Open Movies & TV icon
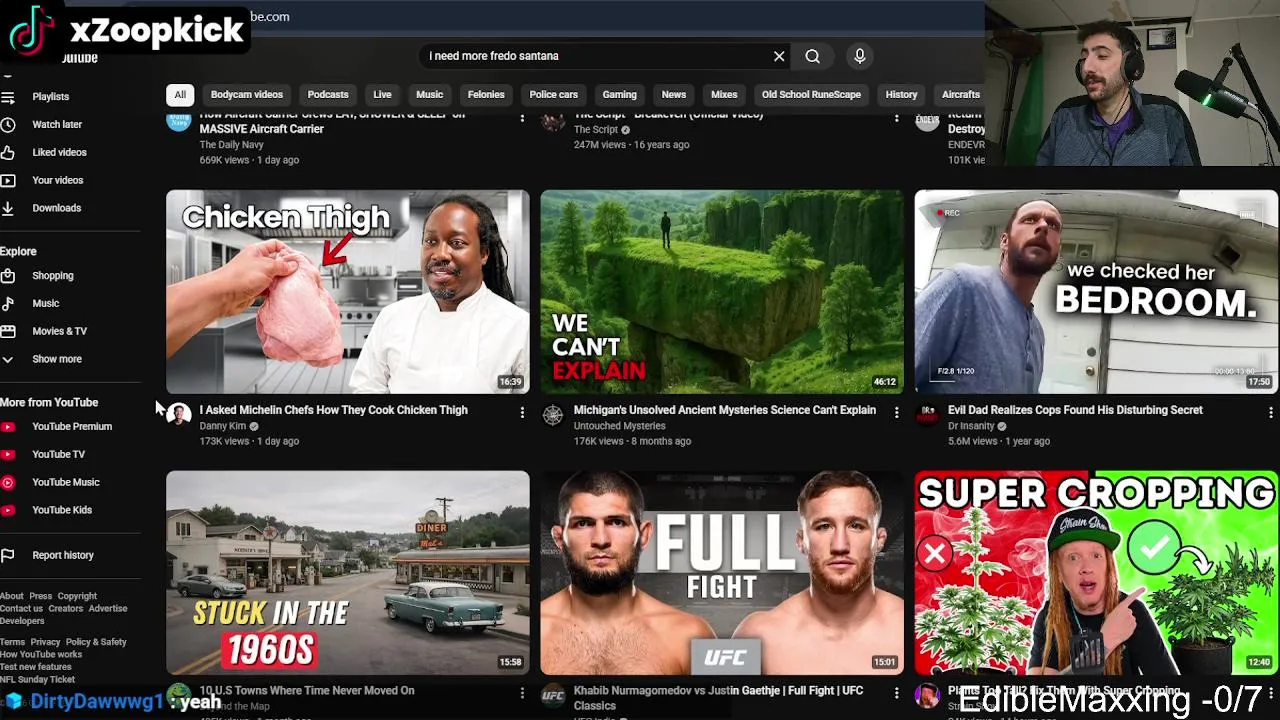The width and height of the screenshot is (1280, 720). tap(7, 331)
